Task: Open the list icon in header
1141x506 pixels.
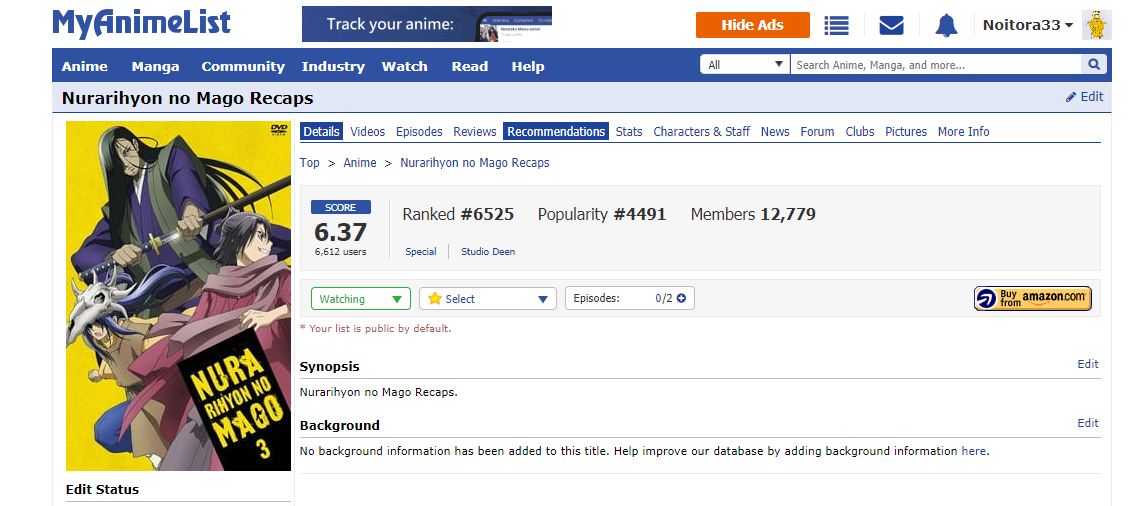Action: [x=836, y=26]
